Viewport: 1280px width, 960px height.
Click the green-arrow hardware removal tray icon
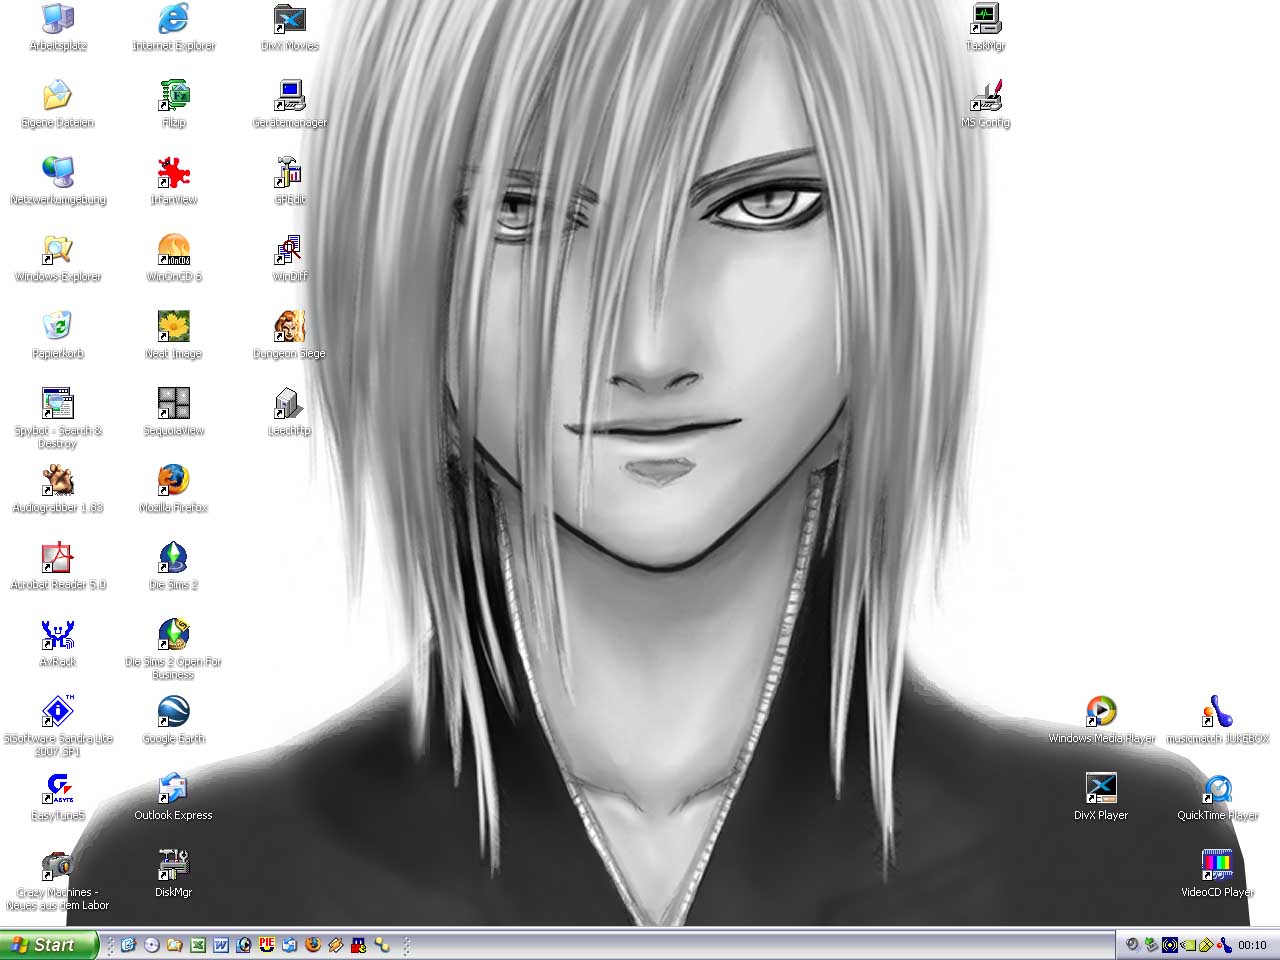(1151, 944)
